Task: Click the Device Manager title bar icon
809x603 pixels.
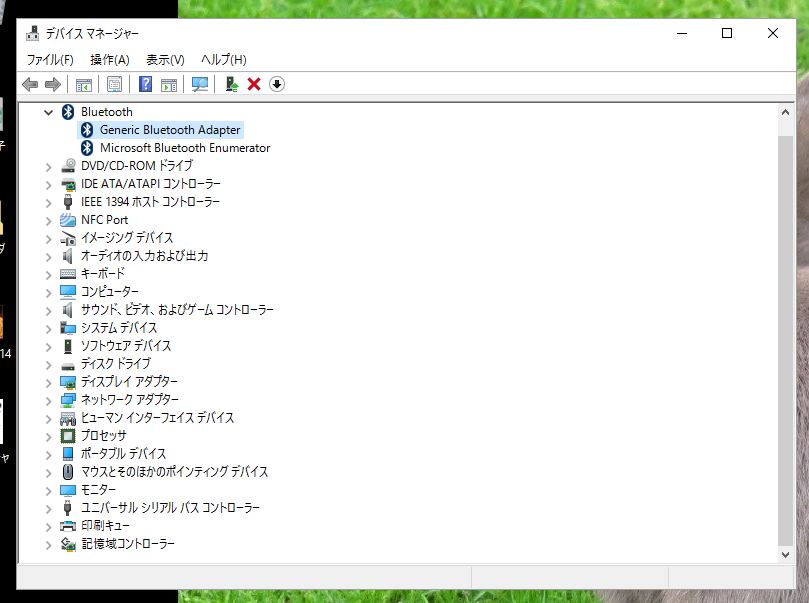Action: click(x=33, y=34)
